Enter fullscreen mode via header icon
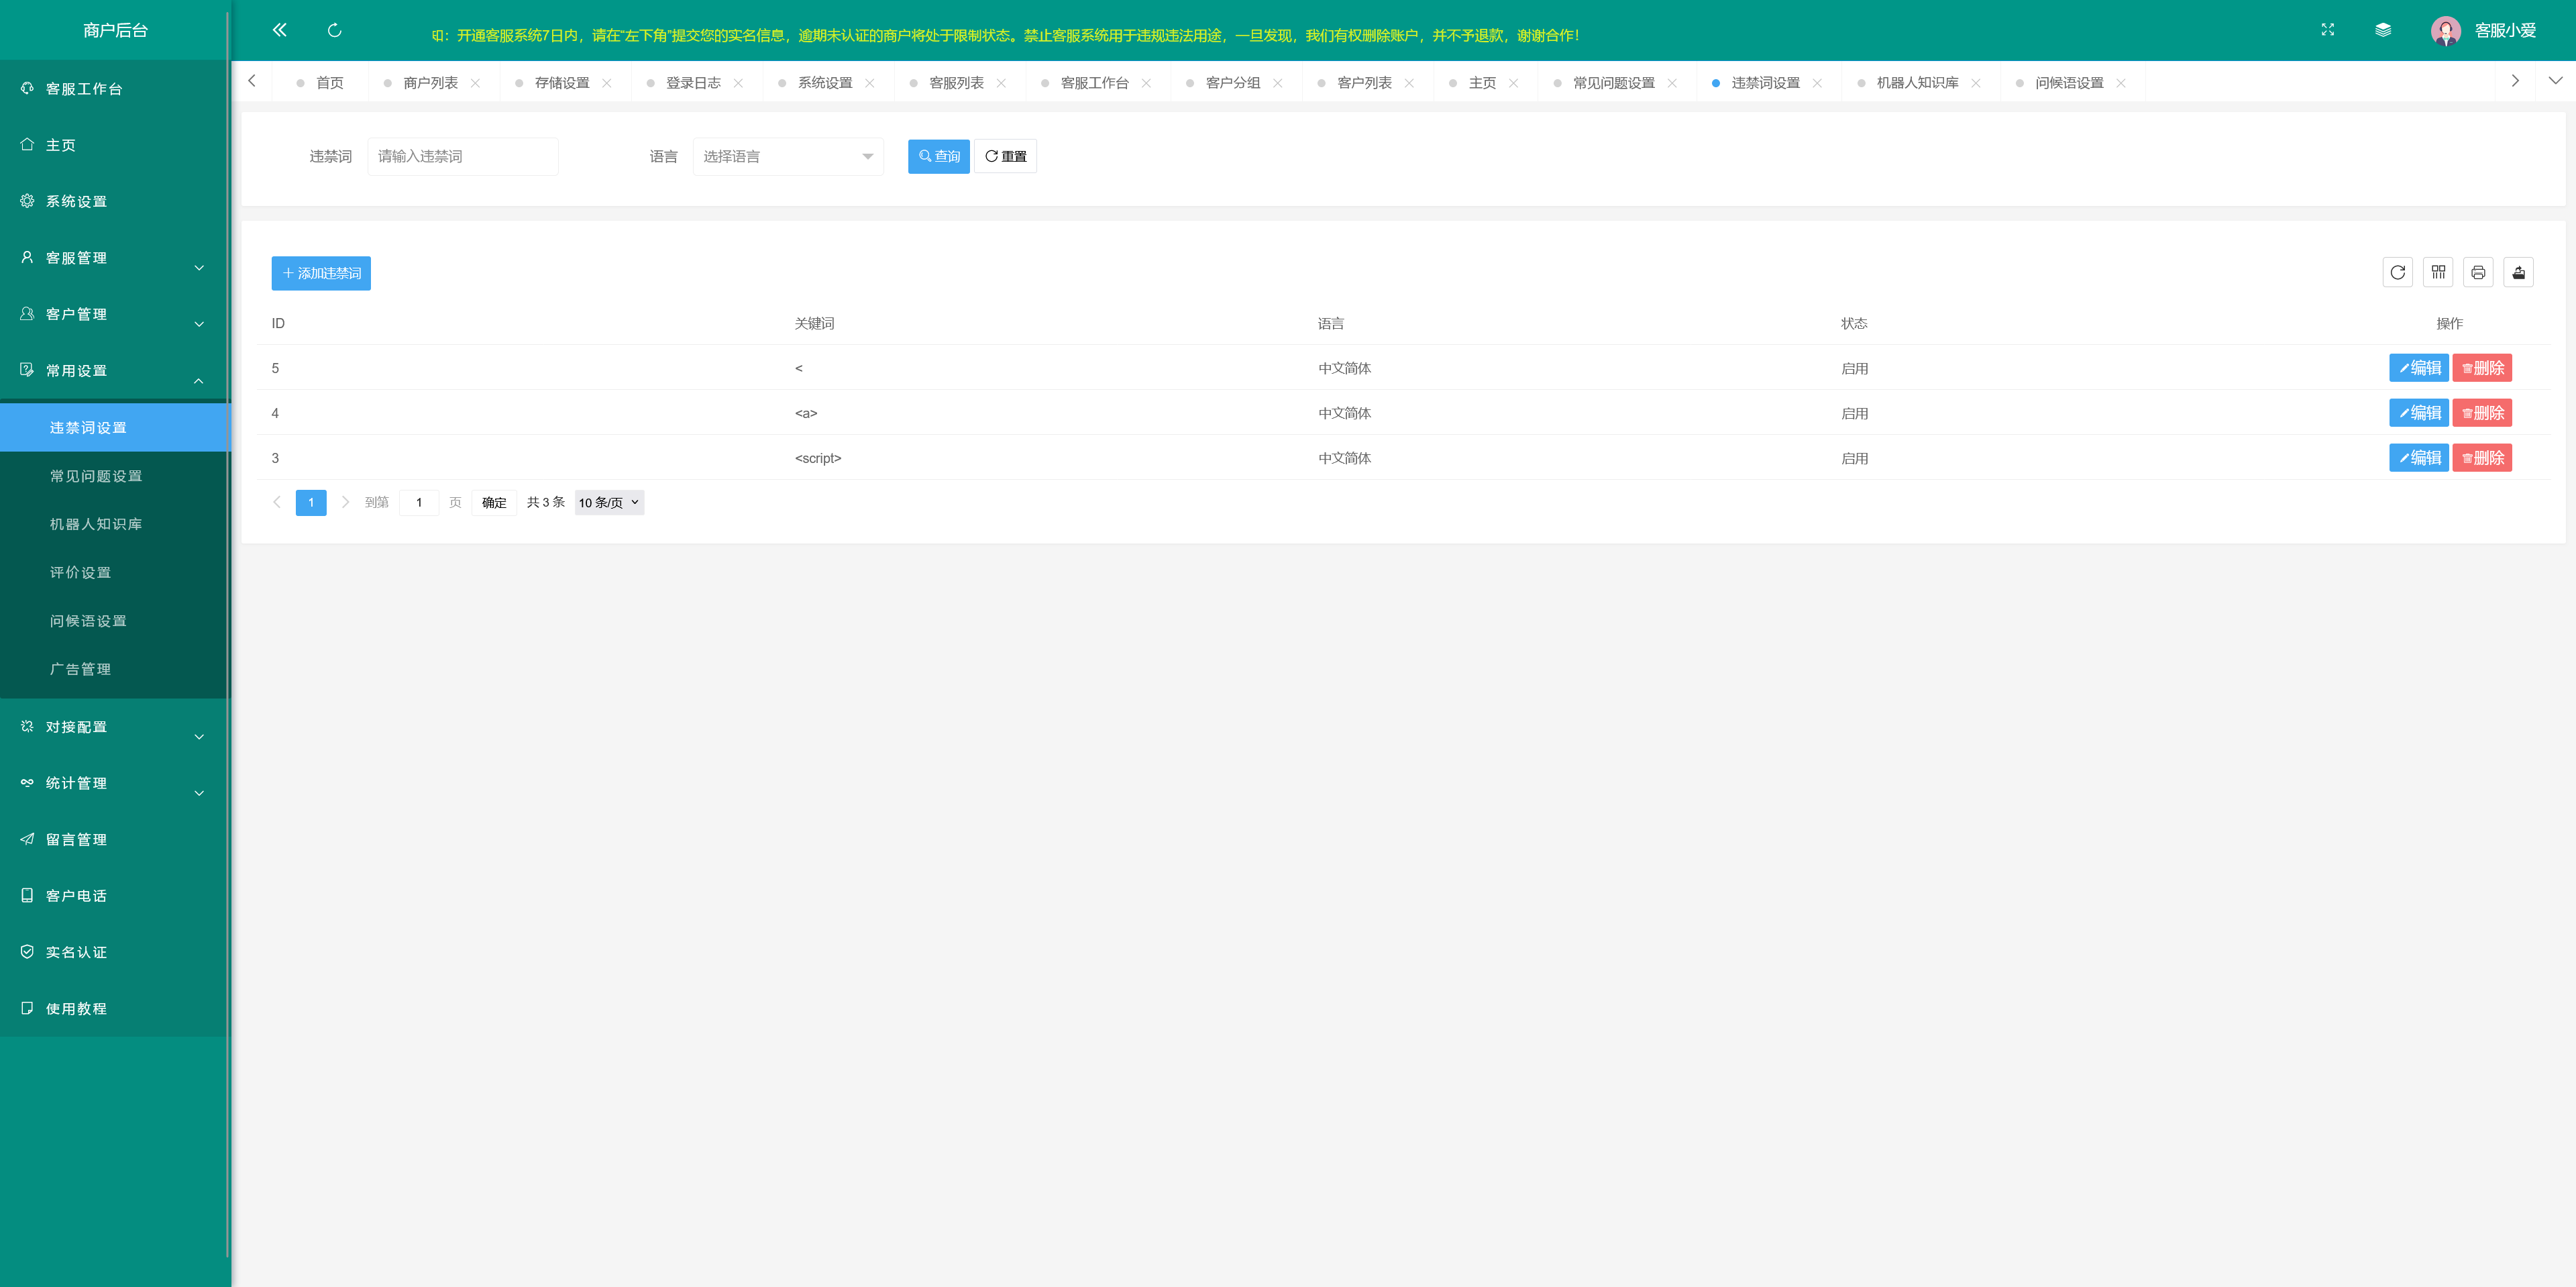 [2327, 30]
